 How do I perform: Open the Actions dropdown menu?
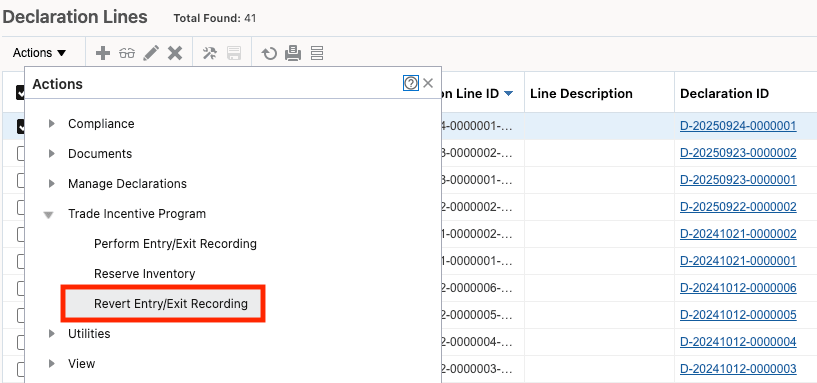40,53
